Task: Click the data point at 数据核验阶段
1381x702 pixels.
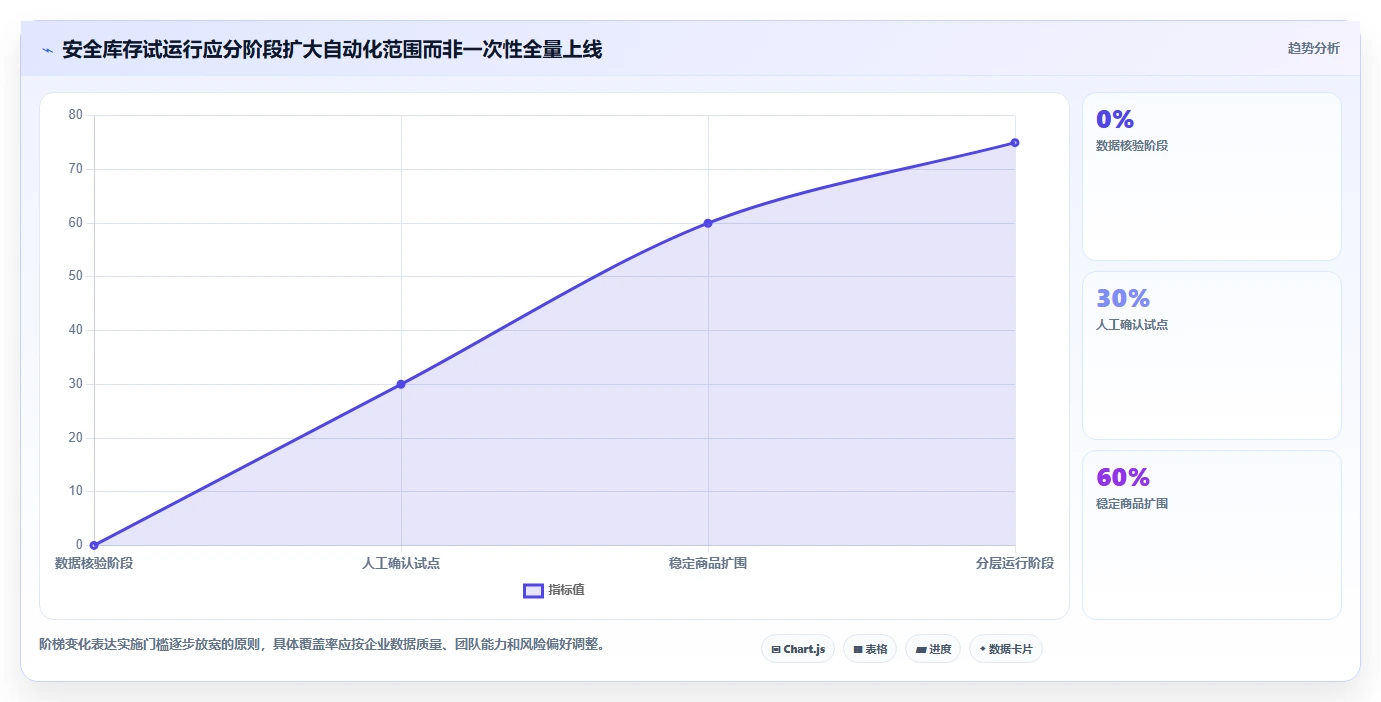Action: (x=94, y=545)
